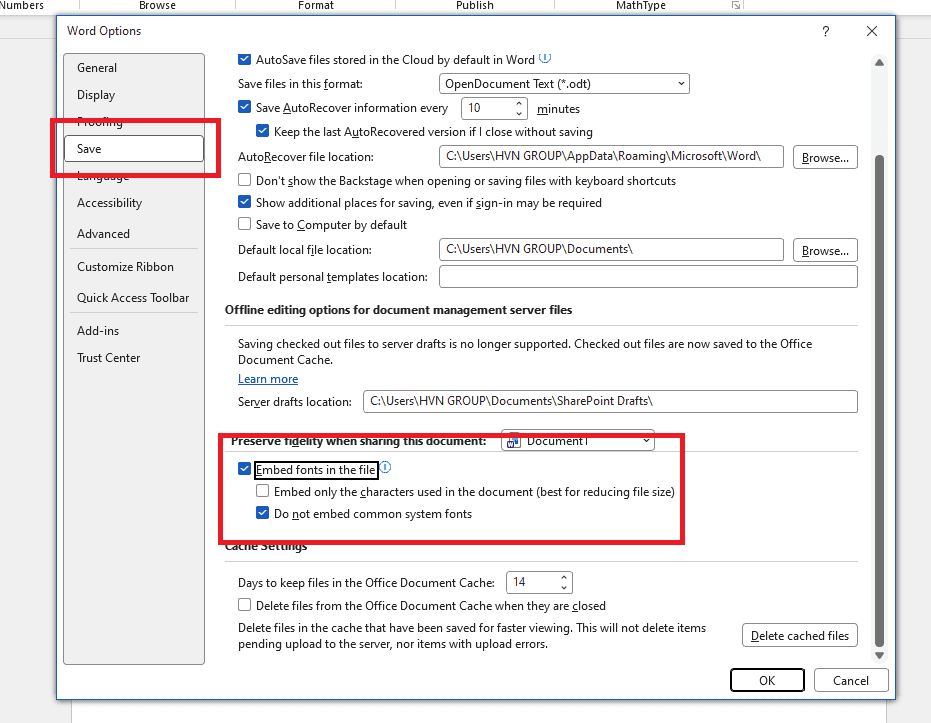Viewport: 931px width, 723px height.
Task: Click the scrollbar down arrow in options pane
Action: click(879, 655)
